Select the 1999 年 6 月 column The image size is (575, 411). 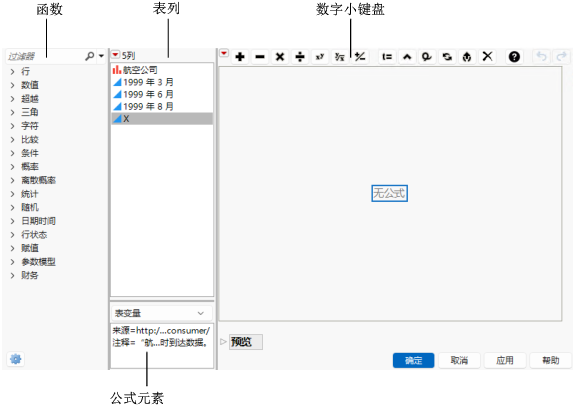point(162,94)
